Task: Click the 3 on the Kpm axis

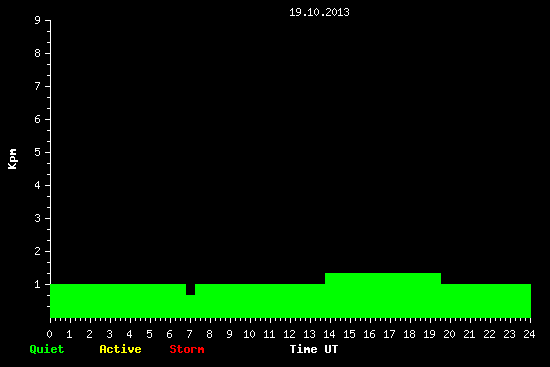Action: 38,218
